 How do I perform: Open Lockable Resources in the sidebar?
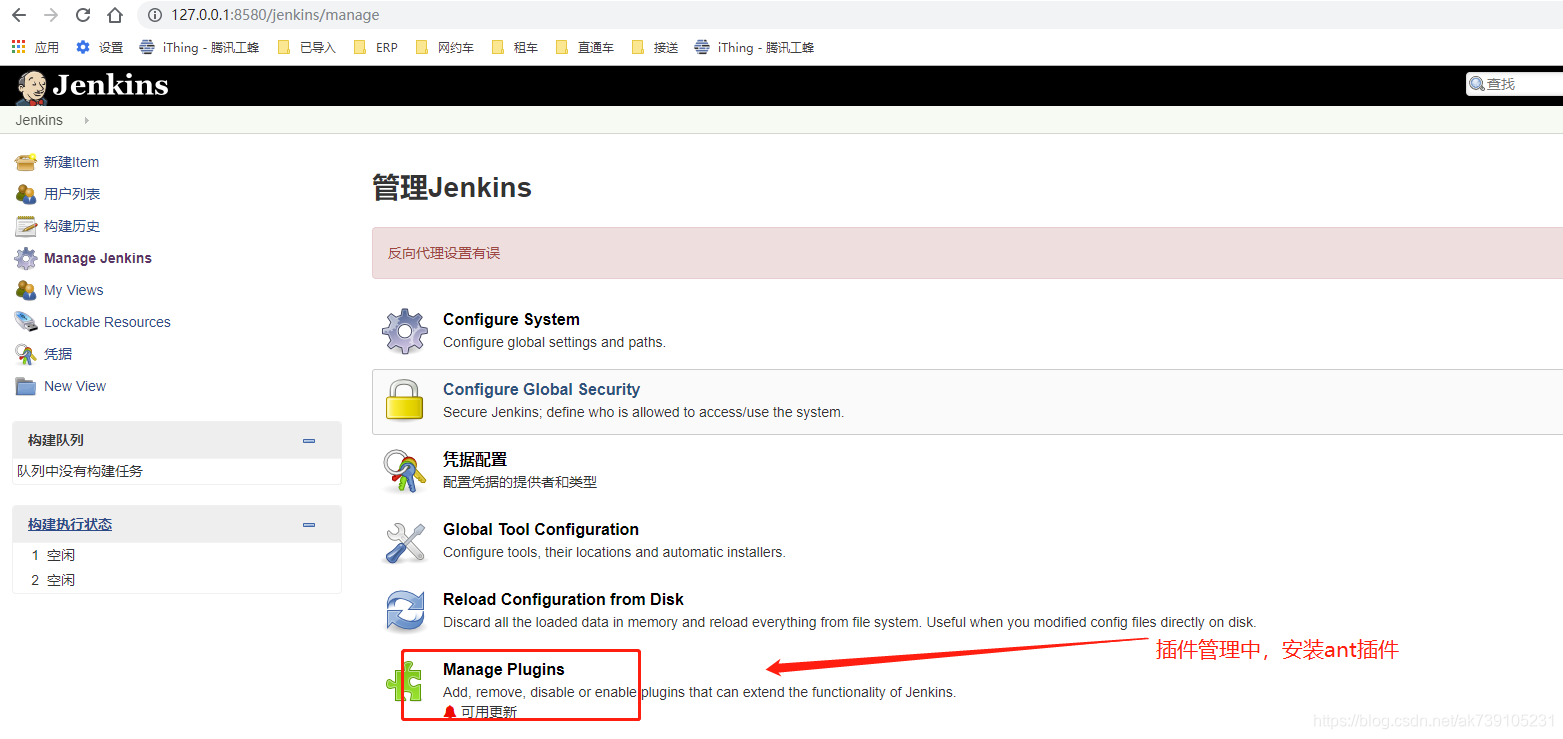107,322
